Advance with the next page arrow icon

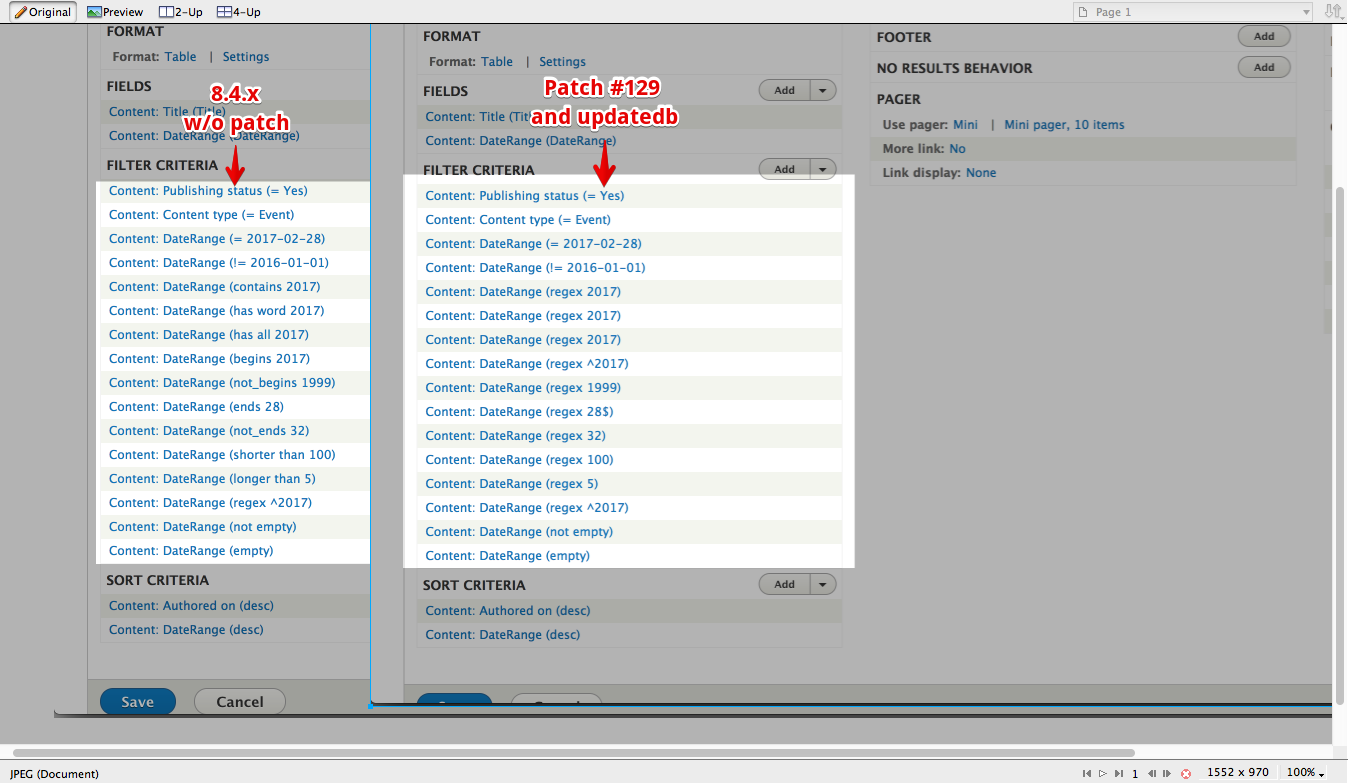1167,773
